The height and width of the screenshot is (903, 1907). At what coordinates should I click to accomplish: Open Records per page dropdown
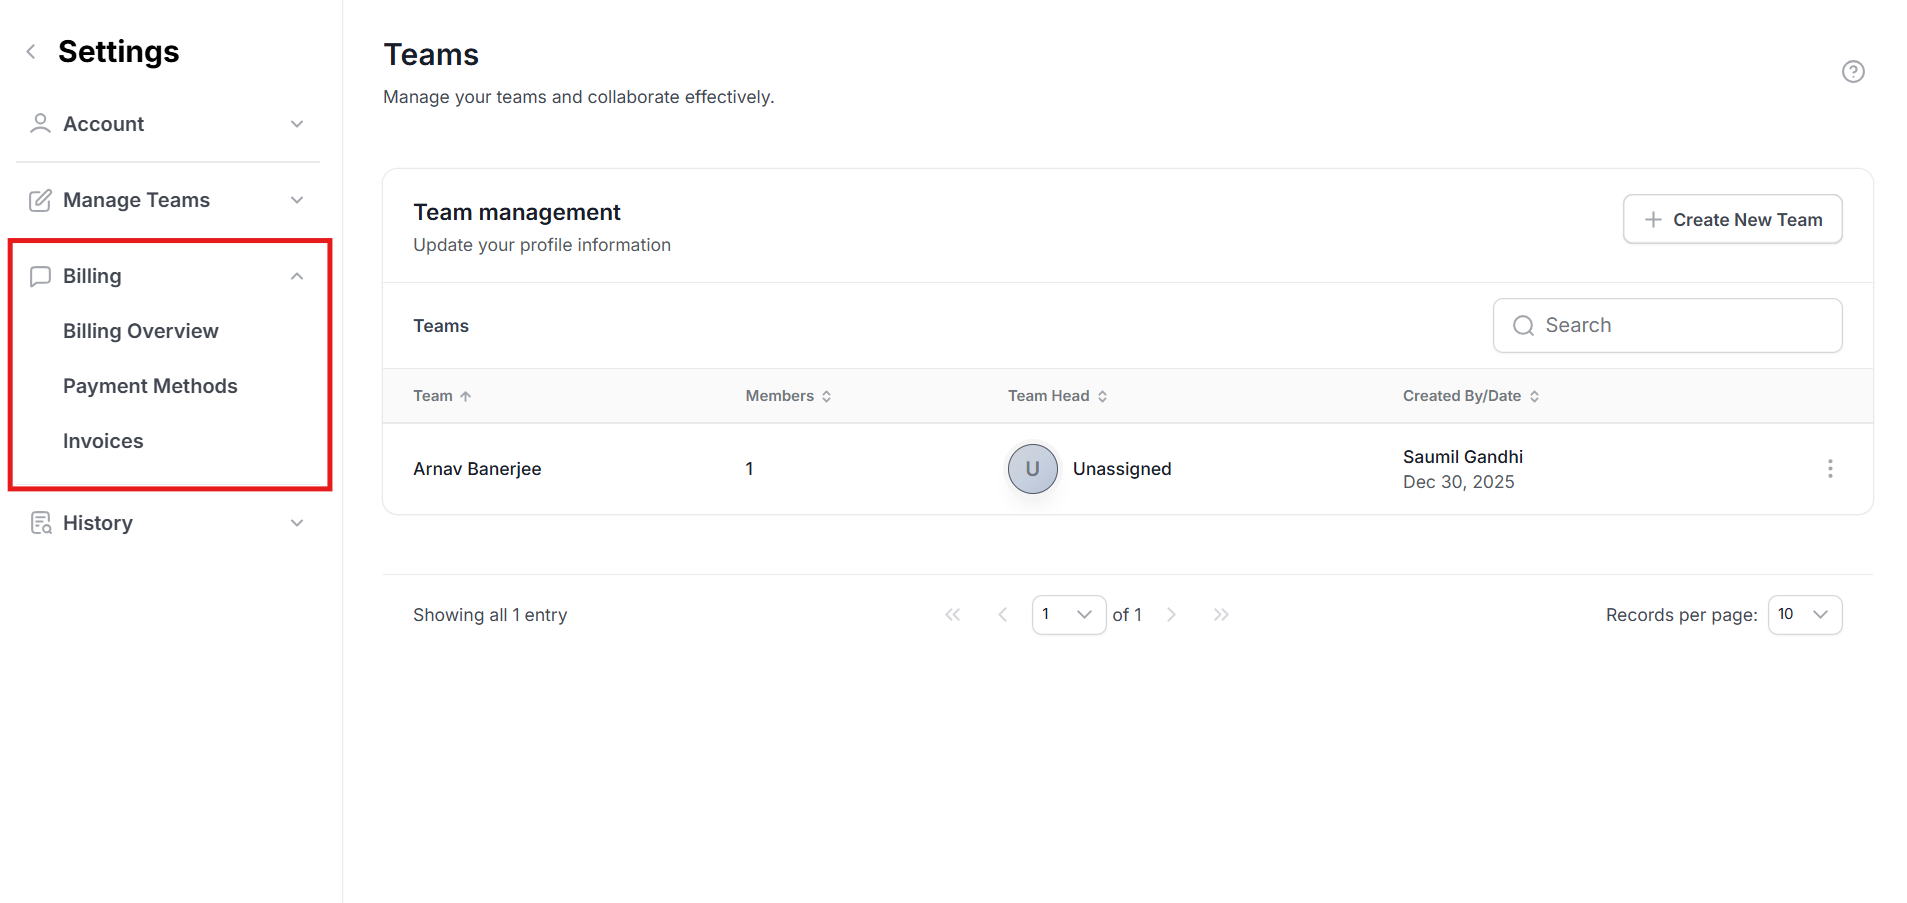(1804, 615)
